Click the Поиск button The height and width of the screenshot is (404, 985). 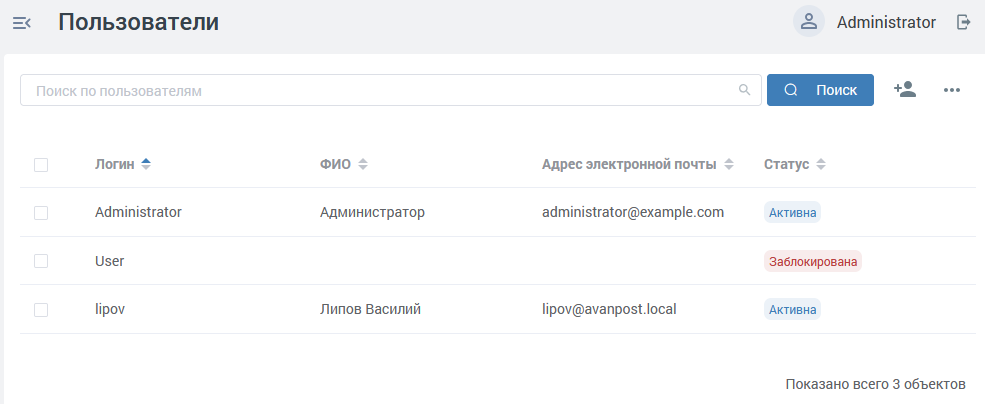820,90
